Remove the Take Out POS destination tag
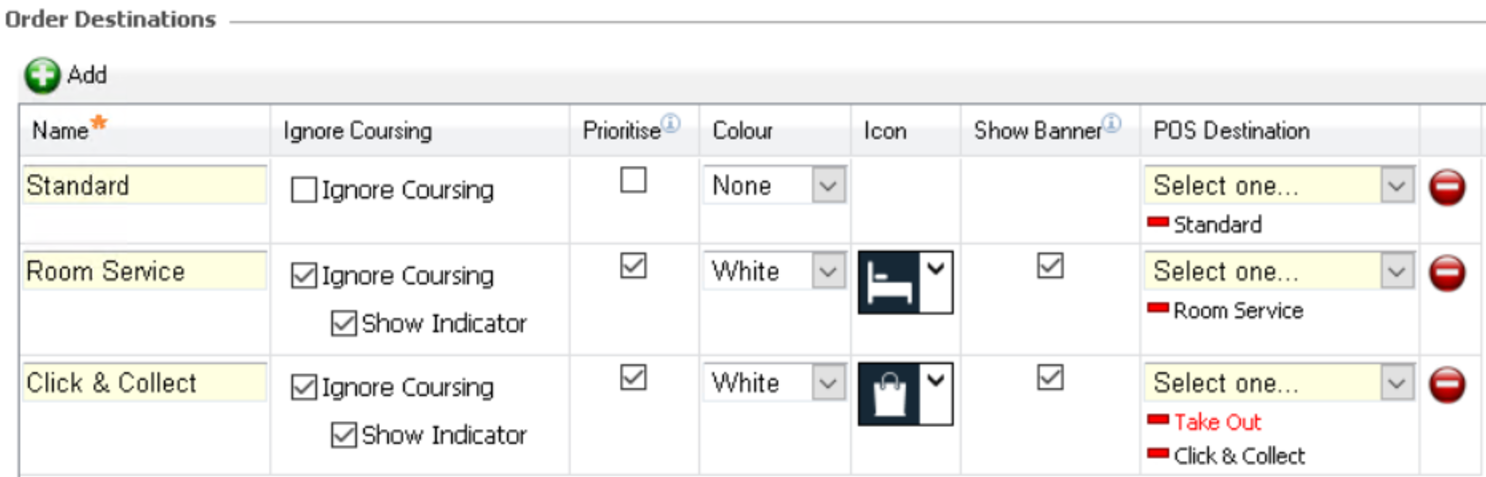The image size is (1486, 477). [x=1158, y=420]
